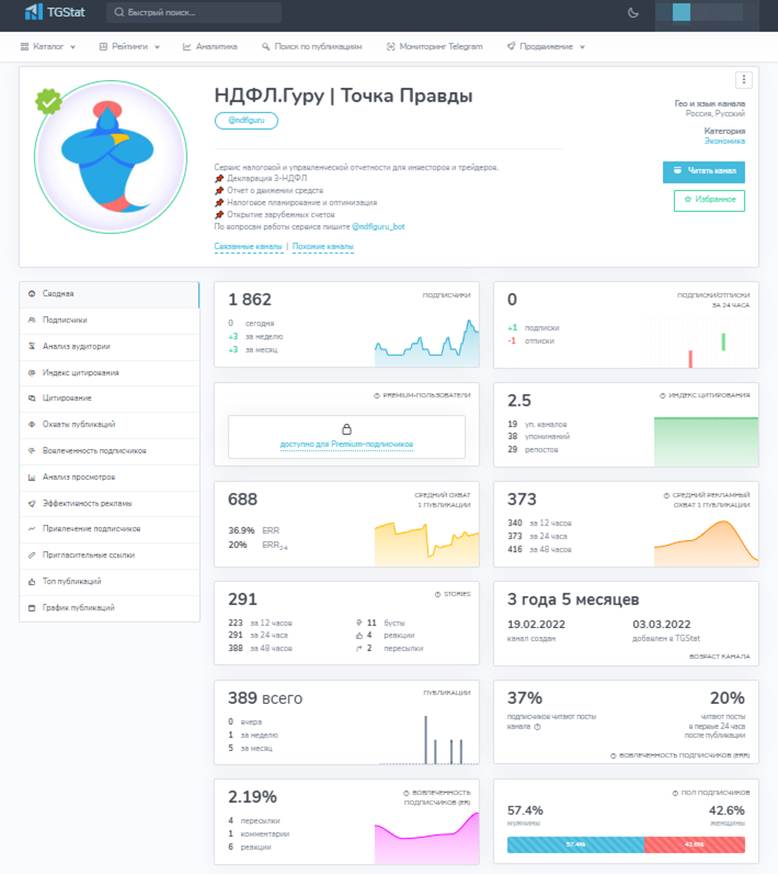Open three-dot channel options menu

pos(743,80)
